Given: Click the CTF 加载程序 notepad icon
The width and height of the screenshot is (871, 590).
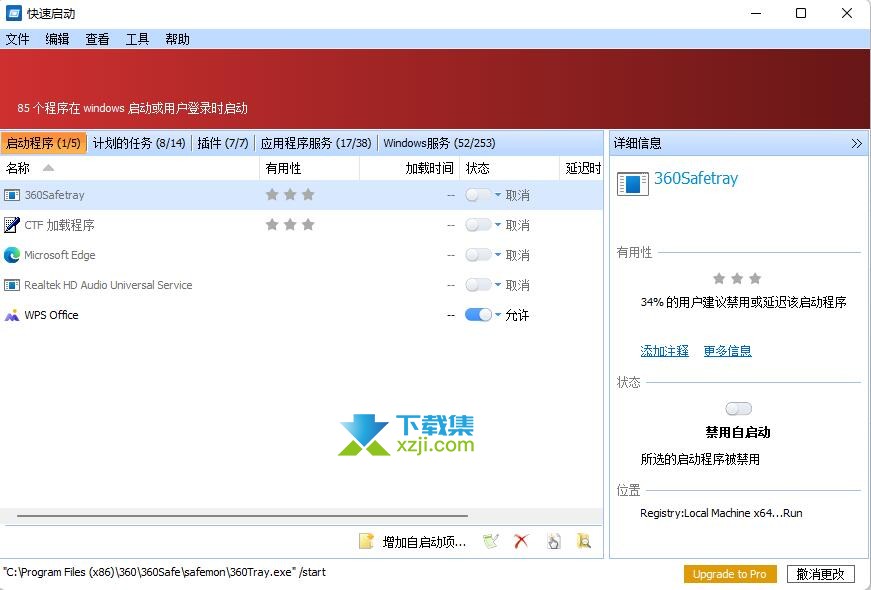Looking at the screenshot, I should [12, 225].
